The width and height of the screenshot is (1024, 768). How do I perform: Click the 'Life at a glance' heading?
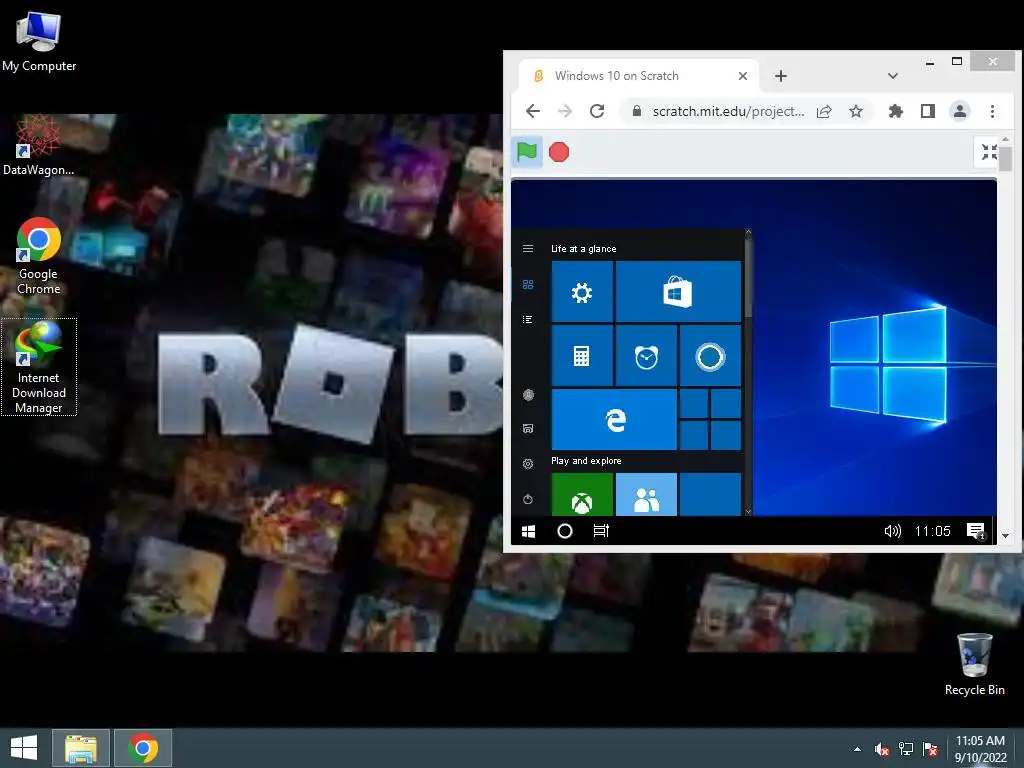(583, 249)
